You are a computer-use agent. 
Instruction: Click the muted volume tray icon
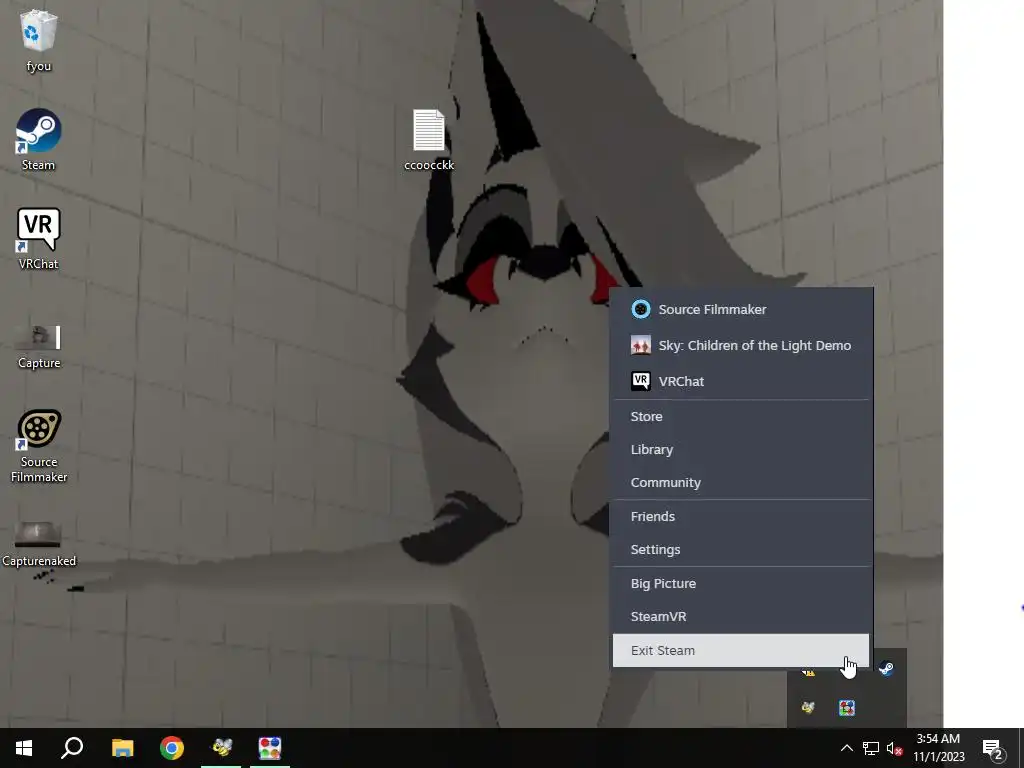894,748
